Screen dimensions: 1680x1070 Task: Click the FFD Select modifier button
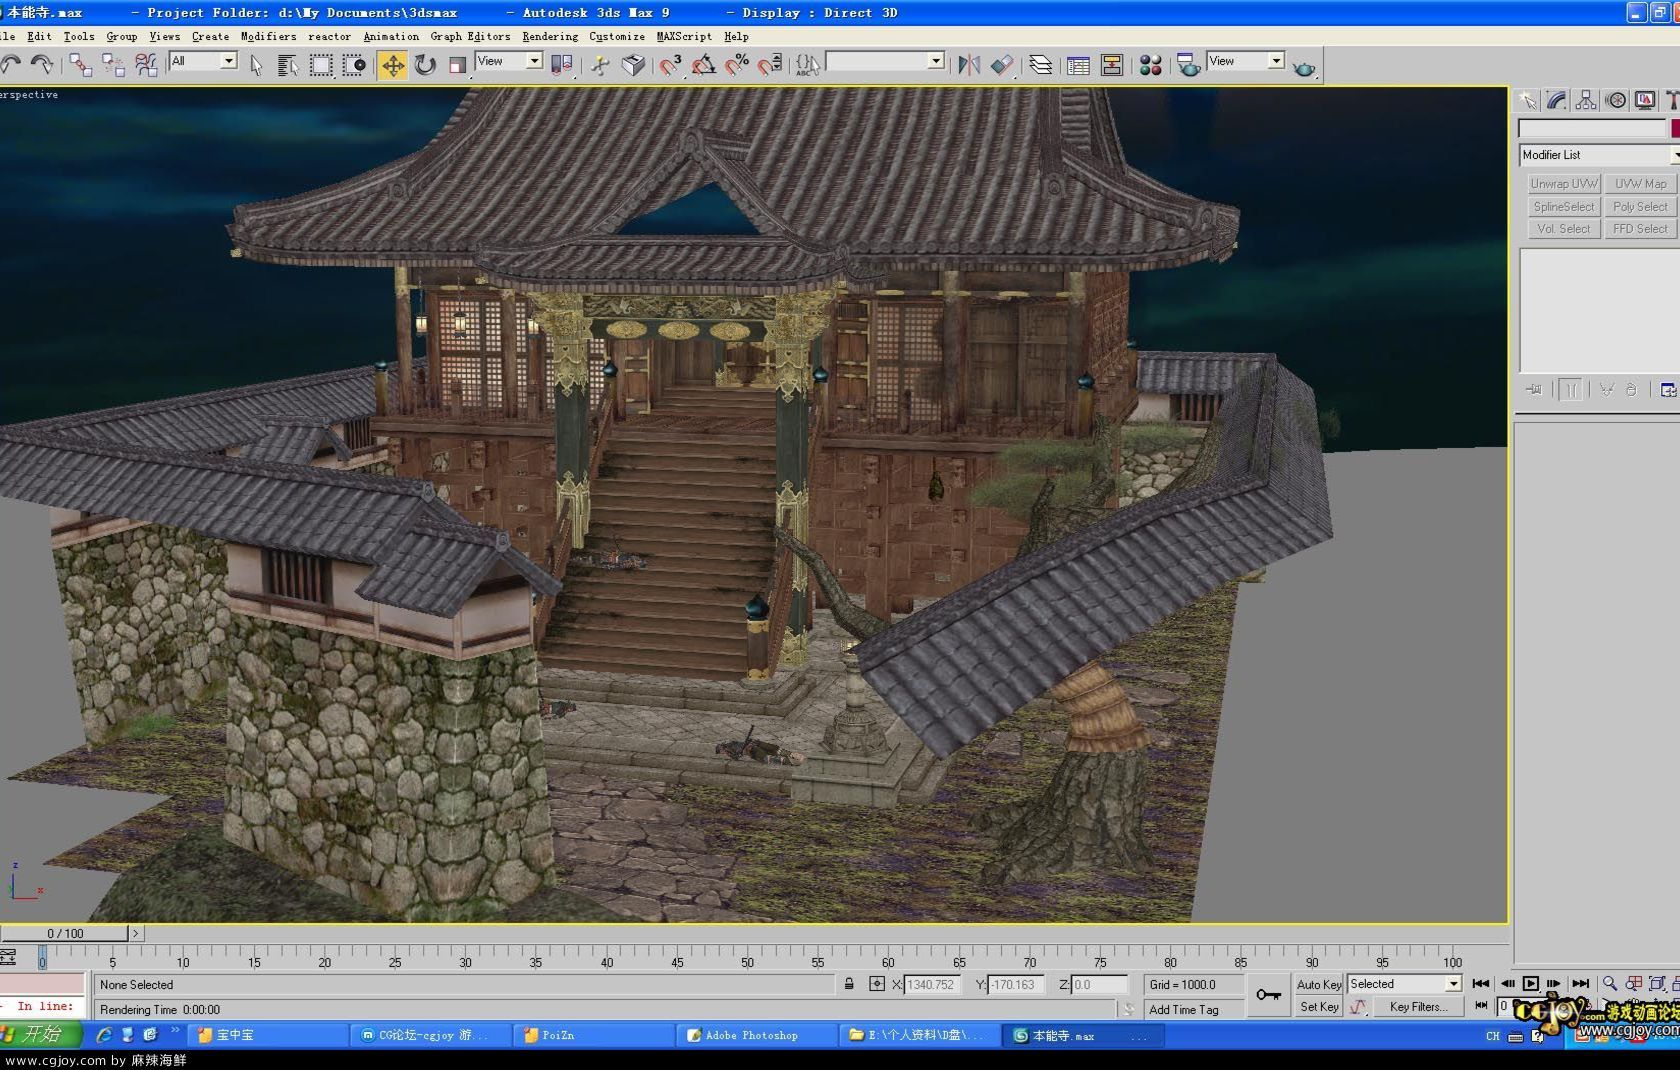coord(1641,229)
